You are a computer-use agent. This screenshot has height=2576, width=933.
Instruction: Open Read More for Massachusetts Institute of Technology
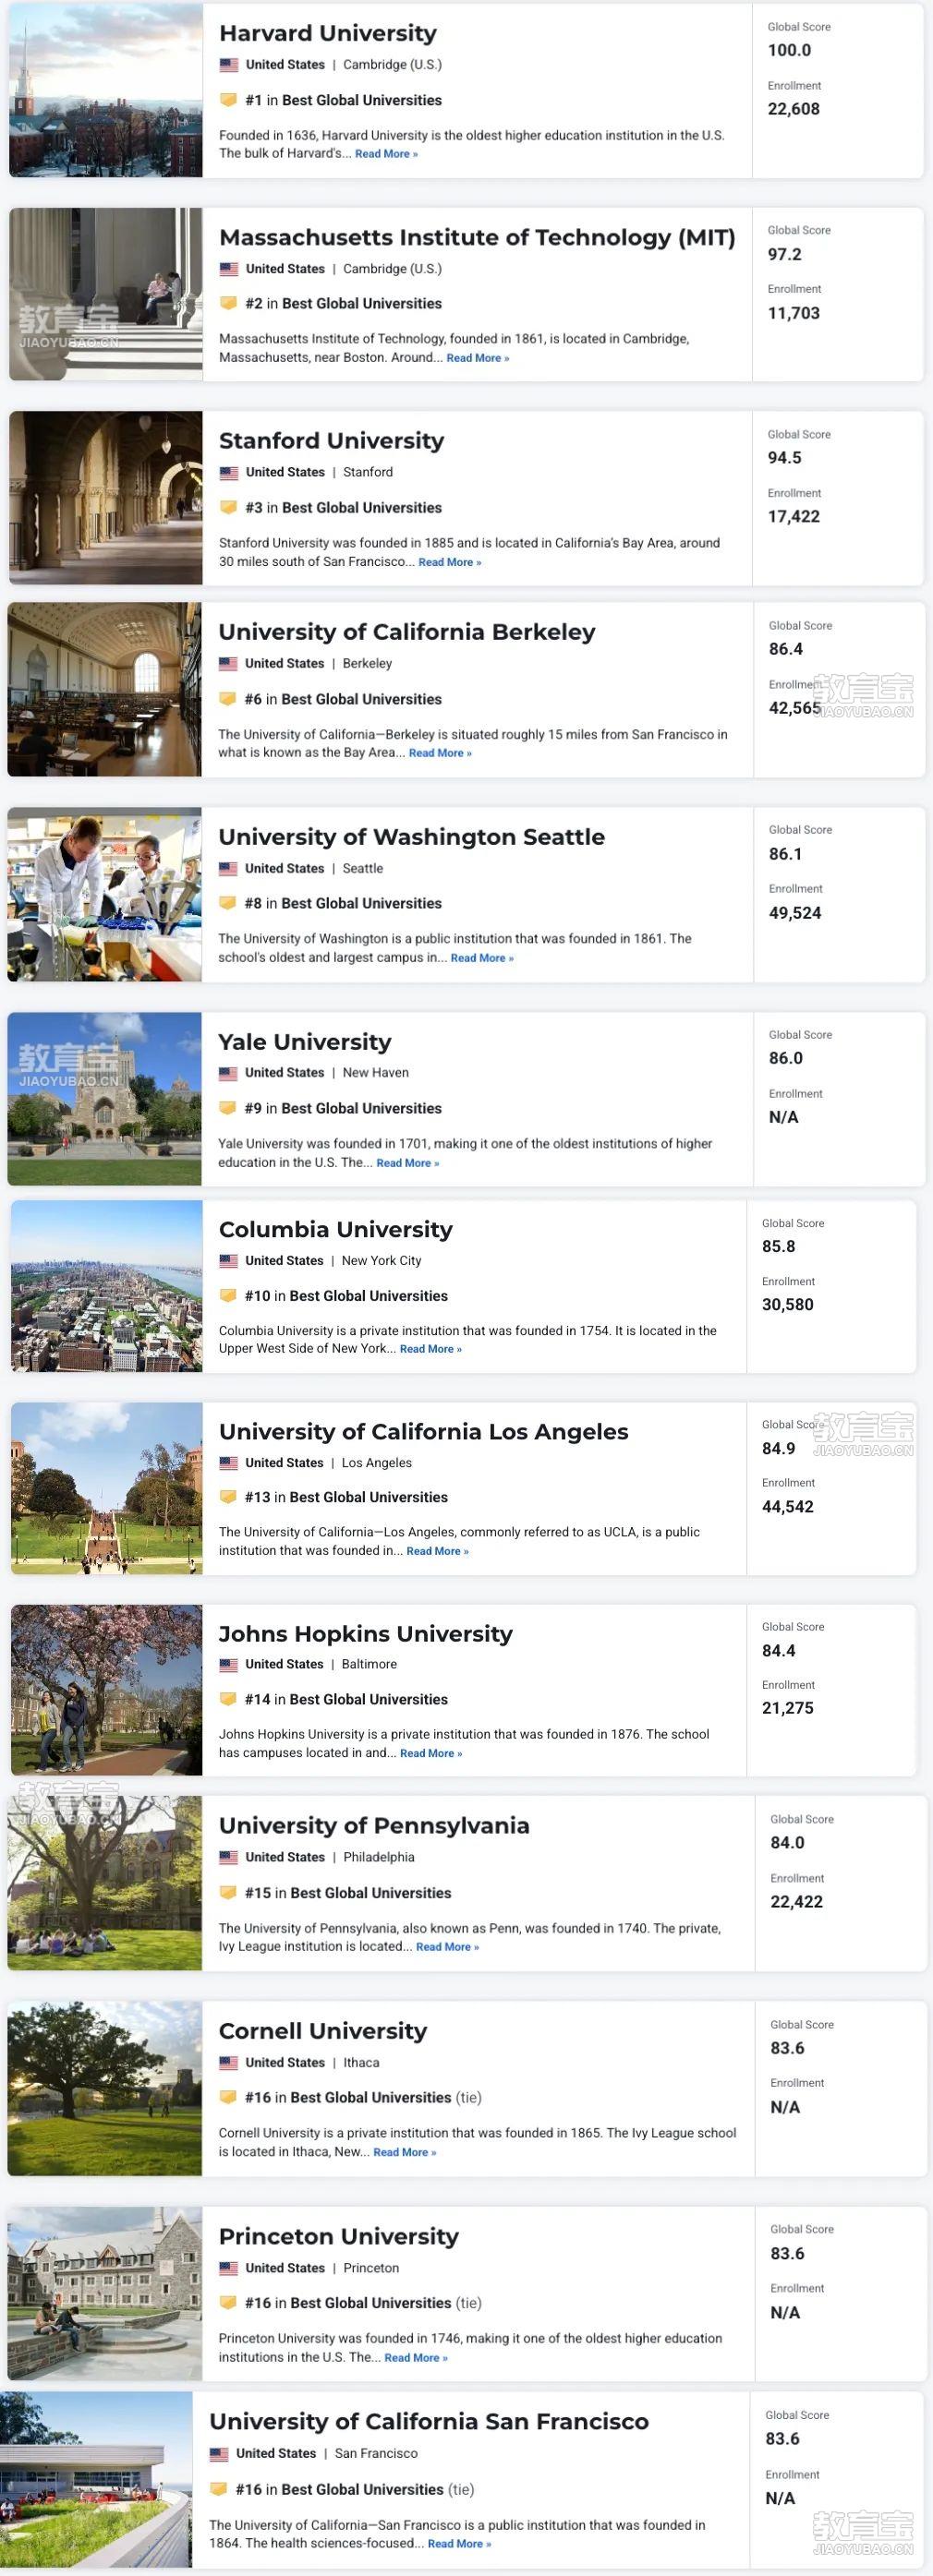478,358
